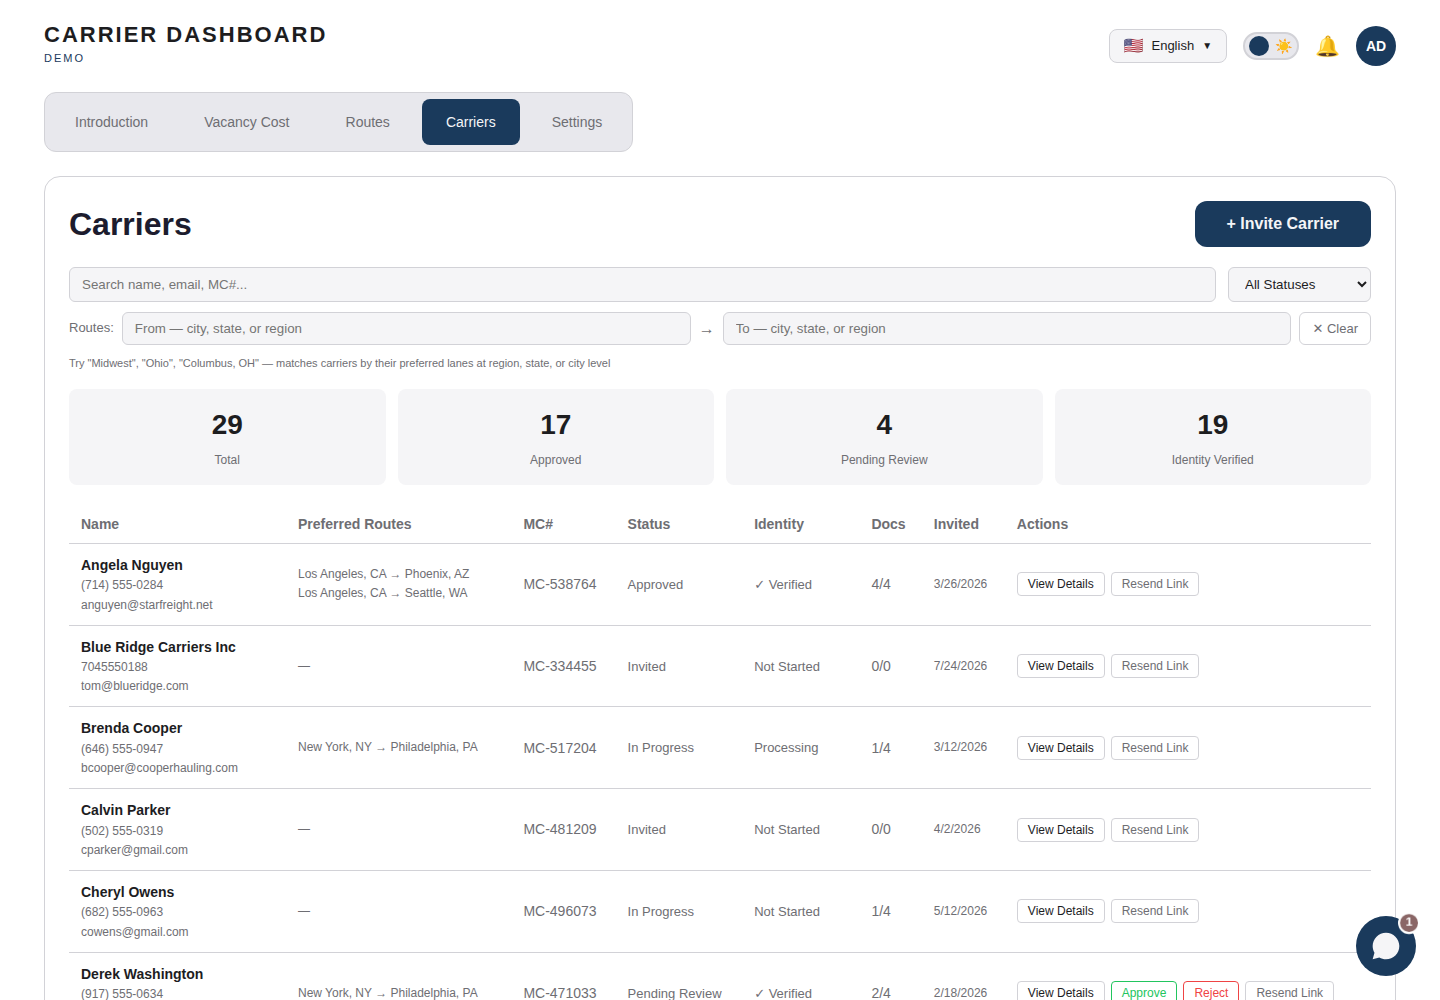Open the Routes tab
Viewport: 1440px width, 1000px height.
pyautogui.click(x=368, y=122)
